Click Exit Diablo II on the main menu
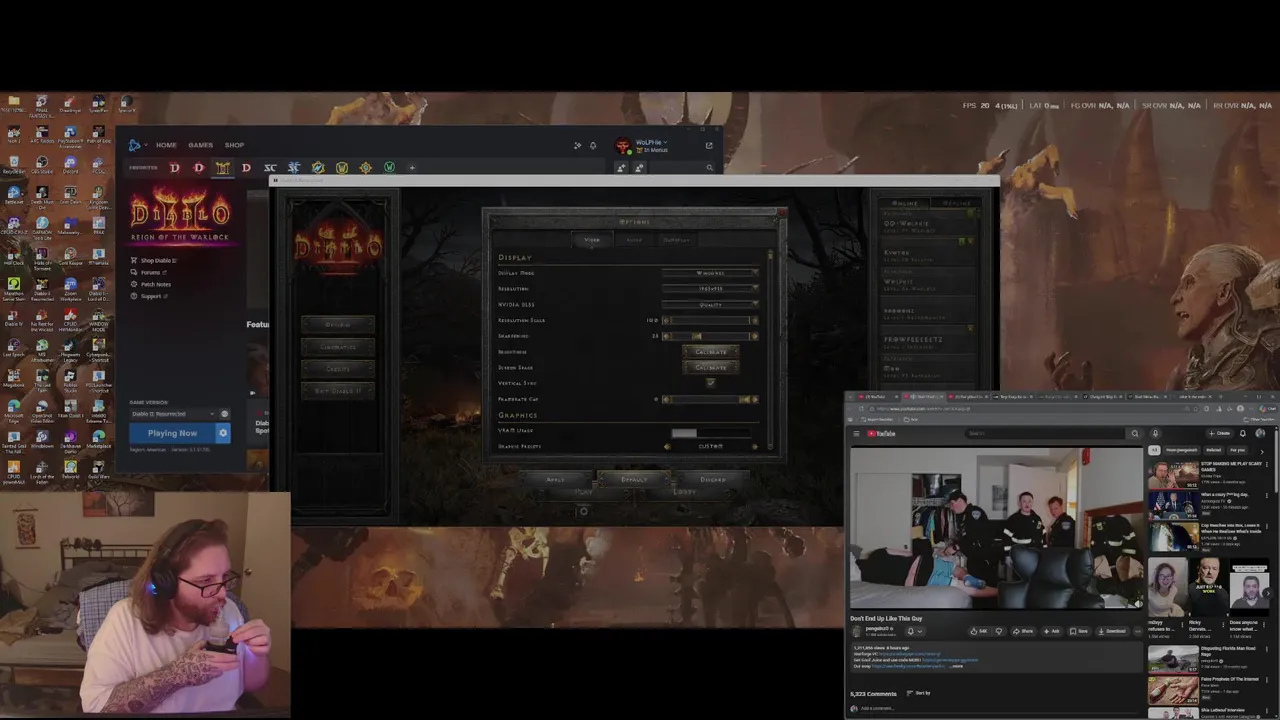Viewport: 1280px width, 720px height. (338, 391)
